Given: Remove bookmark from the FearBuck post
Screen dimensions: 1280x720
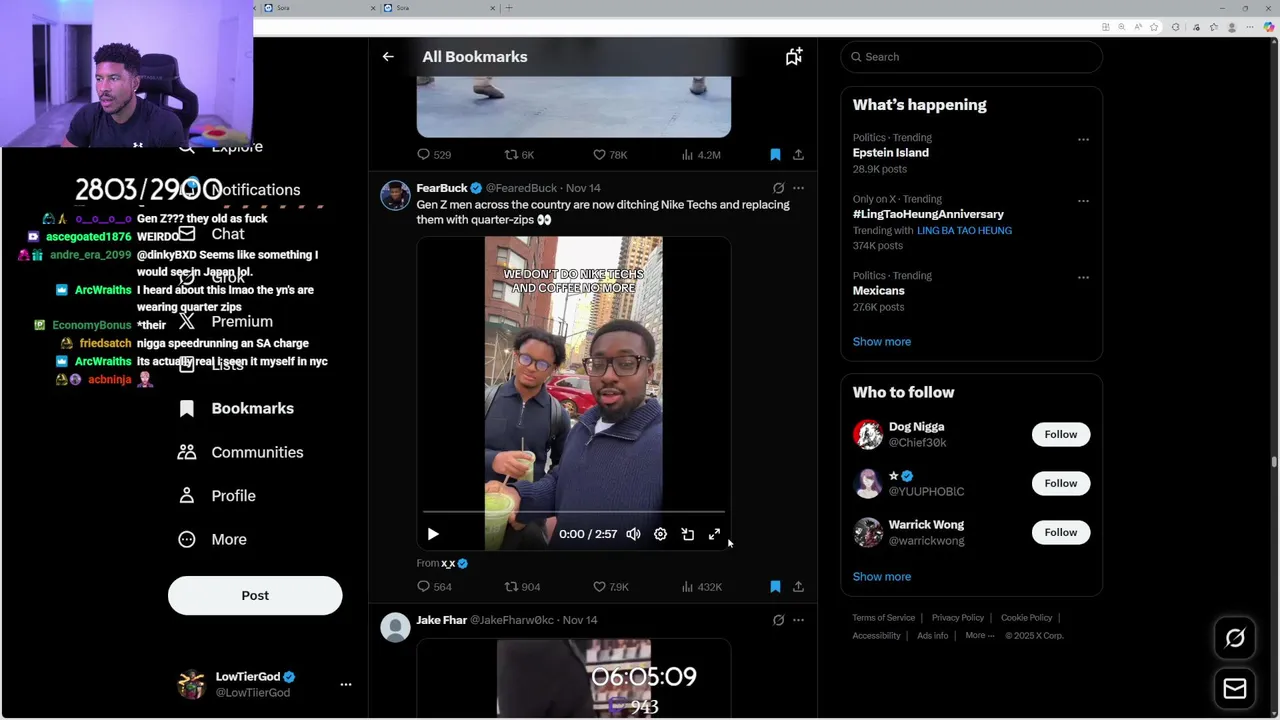Looking at the screenshot, I should [x=775, y=587].
